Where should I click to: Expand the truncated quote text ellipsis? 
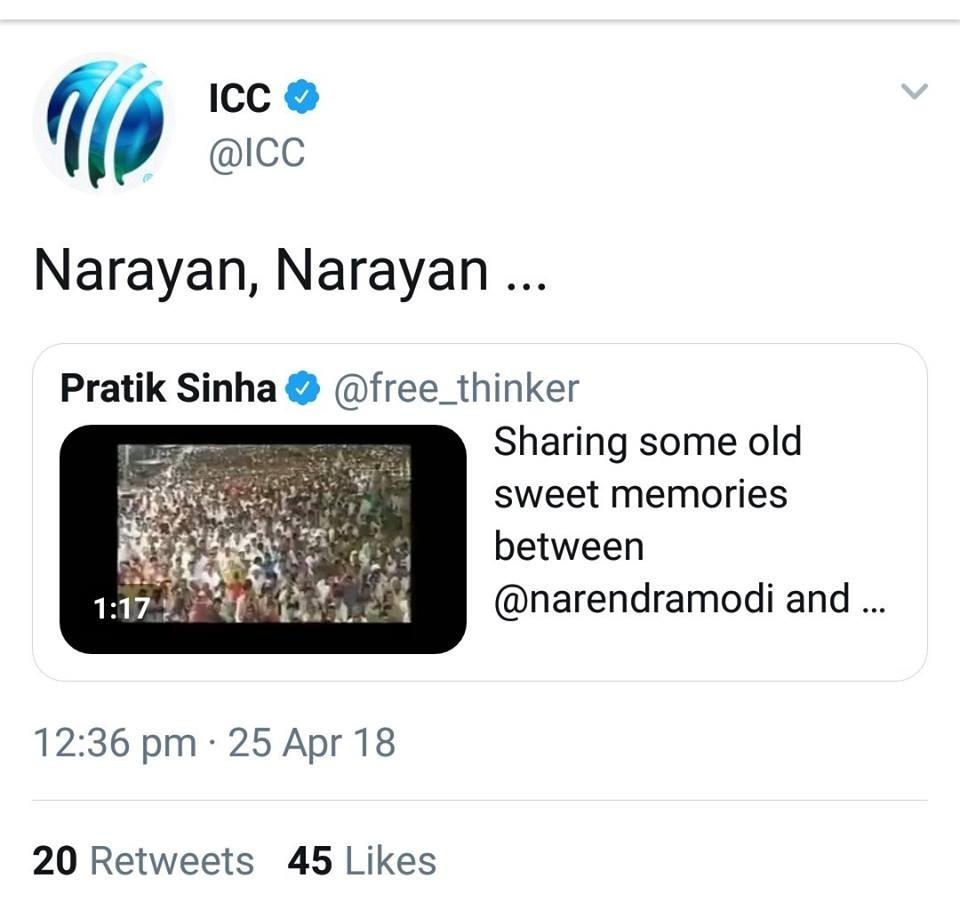click(x=872, y=601)
